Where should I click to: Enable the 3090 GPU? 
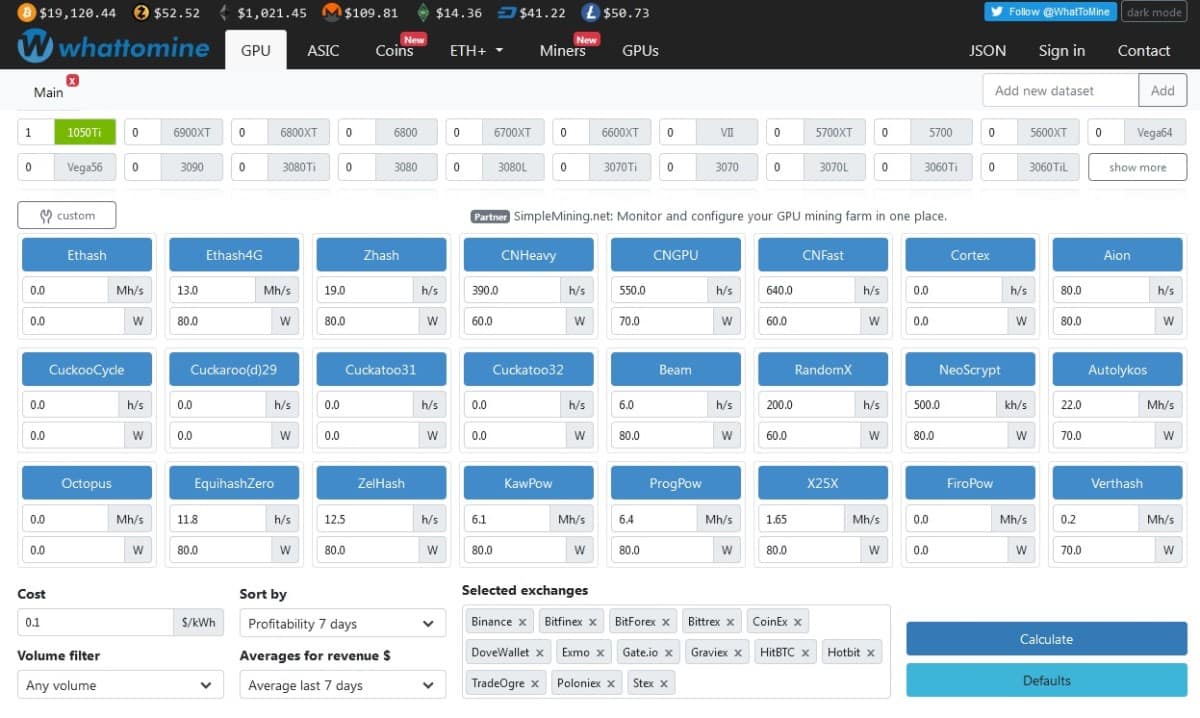(x=192, y=167)
